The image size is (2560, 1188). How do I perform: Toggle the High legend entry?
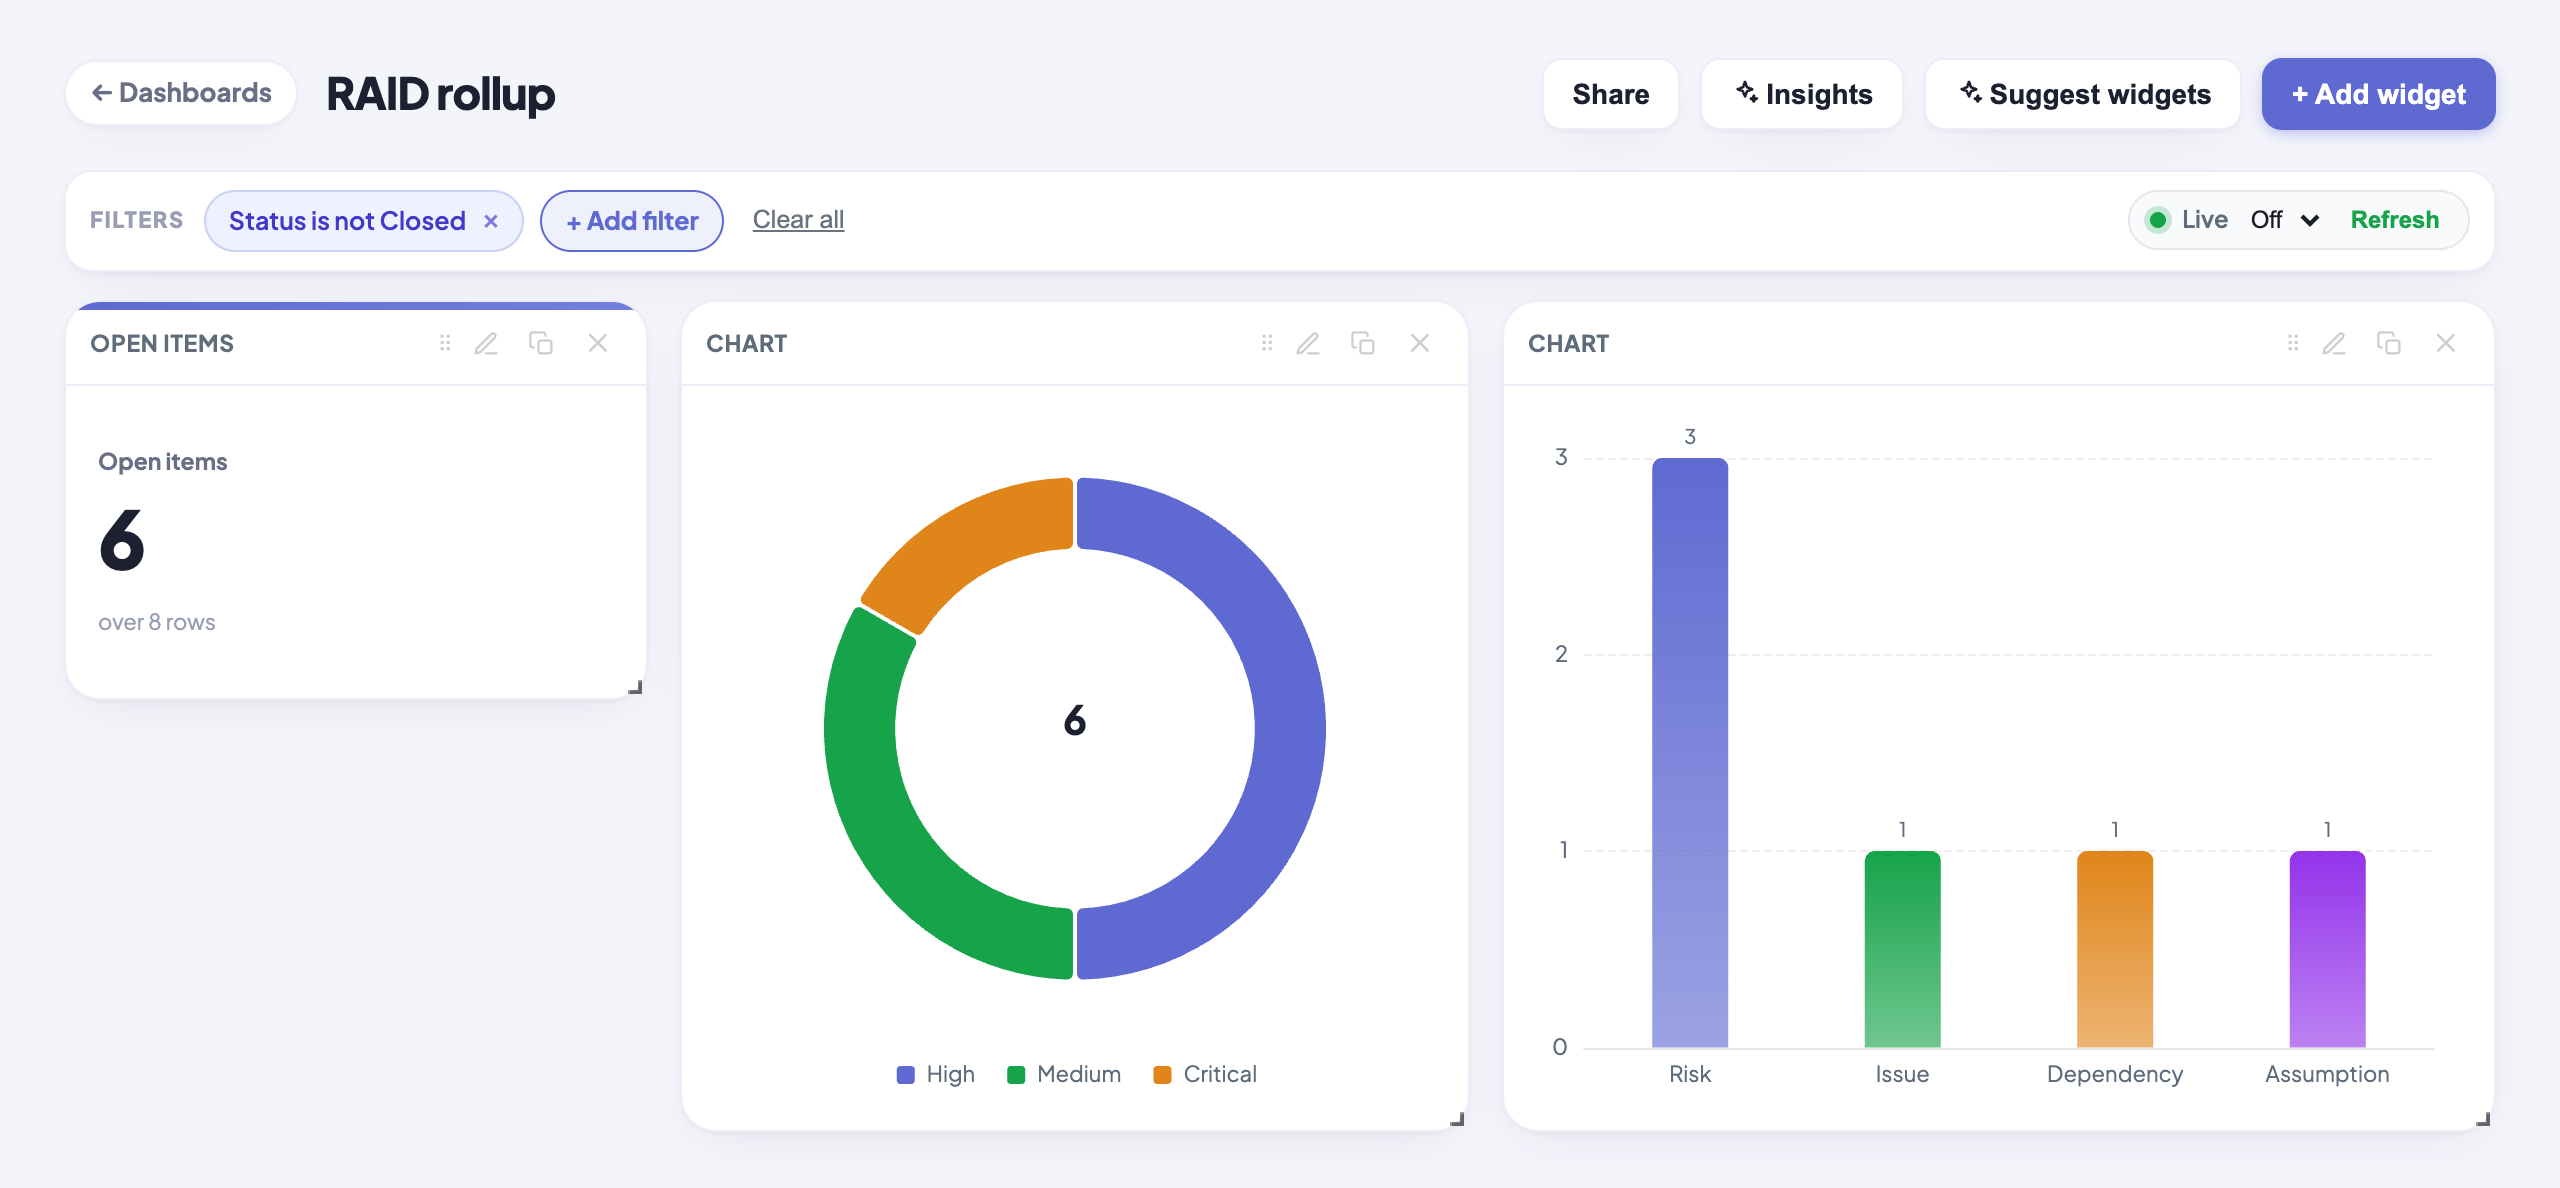pyautogui.click(x=936, y=1074)
